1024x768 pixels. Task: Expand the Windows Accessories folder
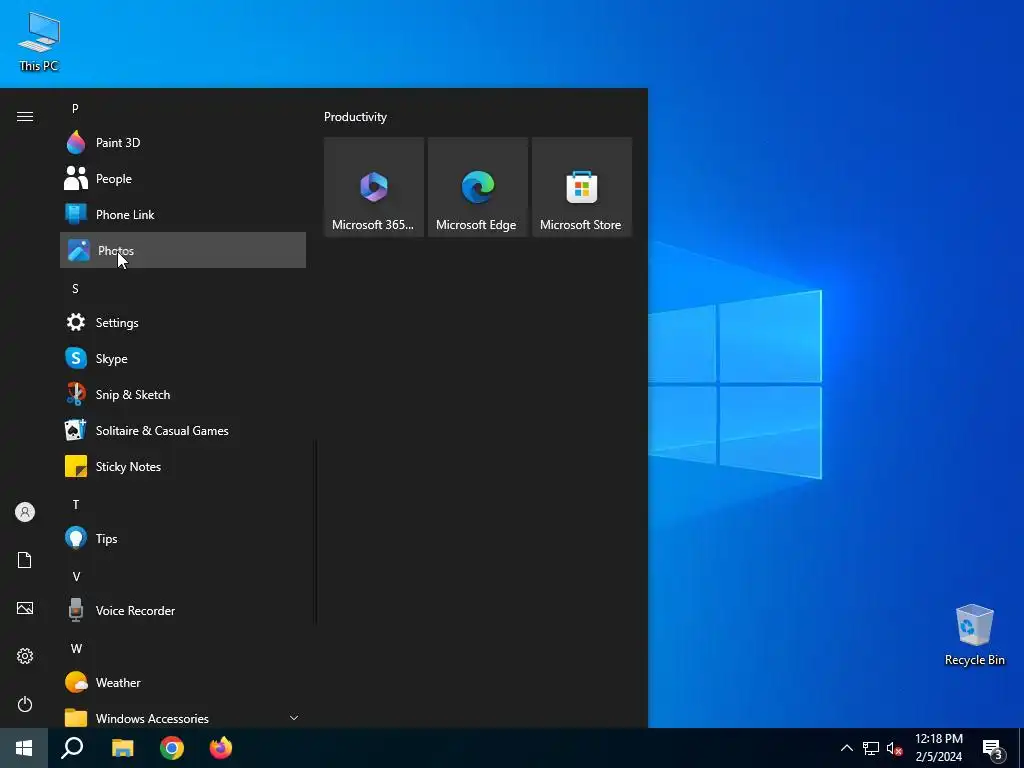click(183, 718)
